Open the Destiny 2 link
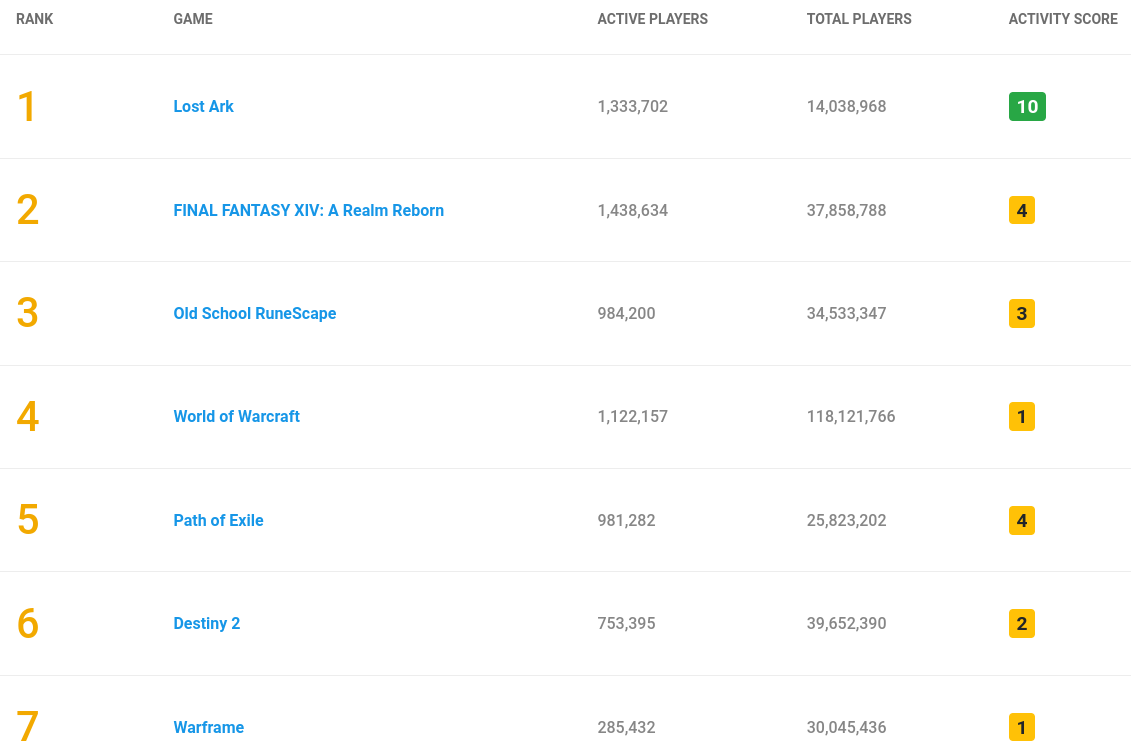Screen dimensions: 1131x749 point(206,623)
